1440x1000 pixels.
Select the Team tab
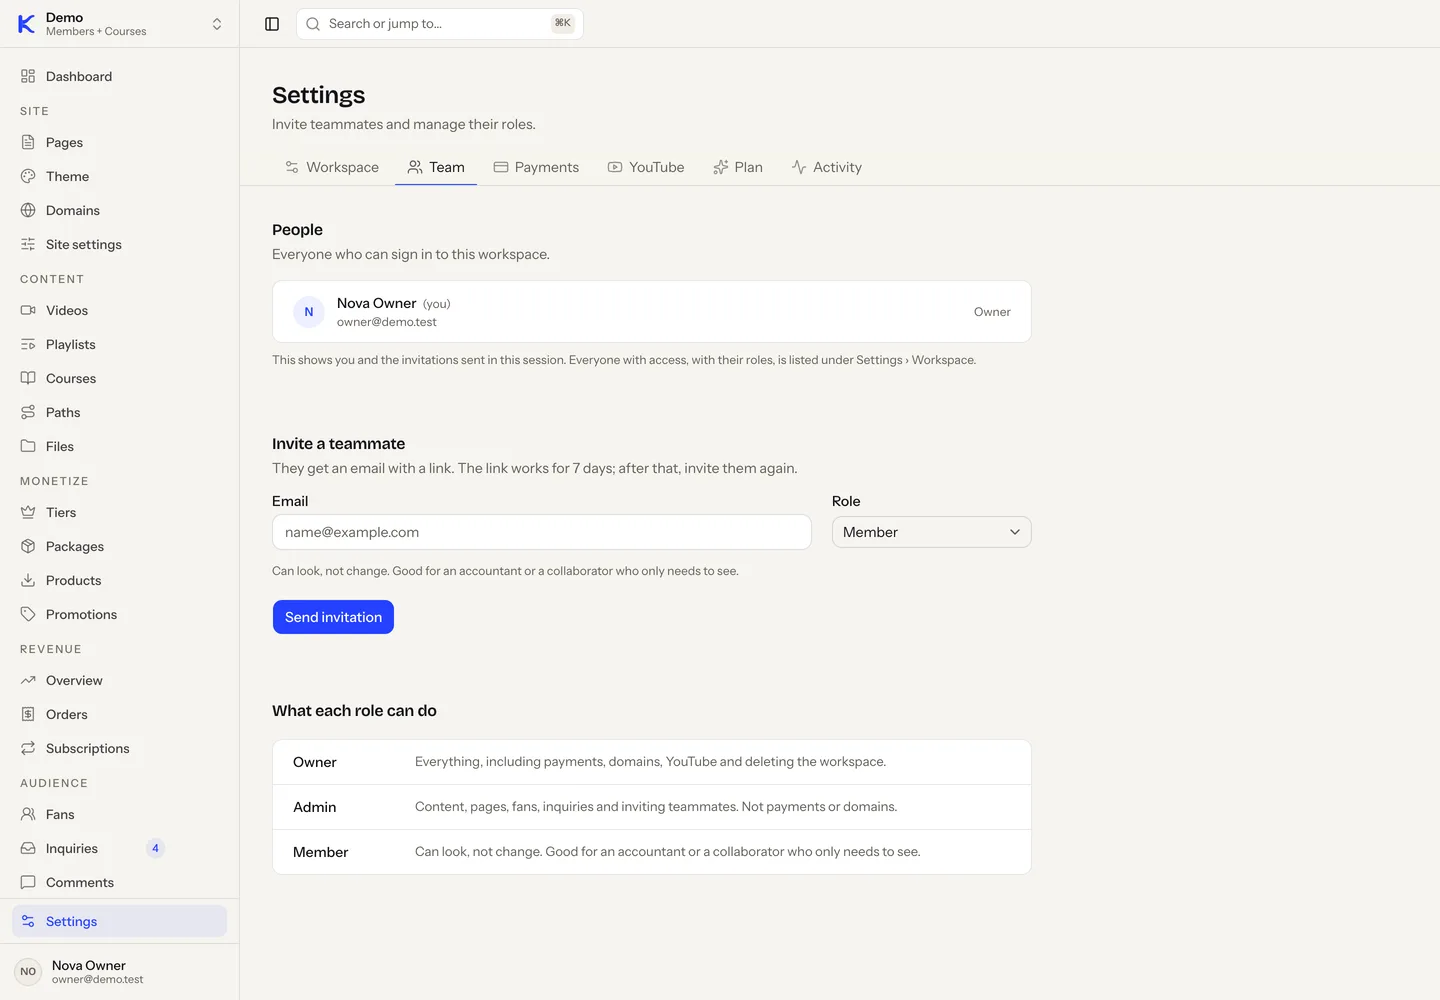click(436, 167)
